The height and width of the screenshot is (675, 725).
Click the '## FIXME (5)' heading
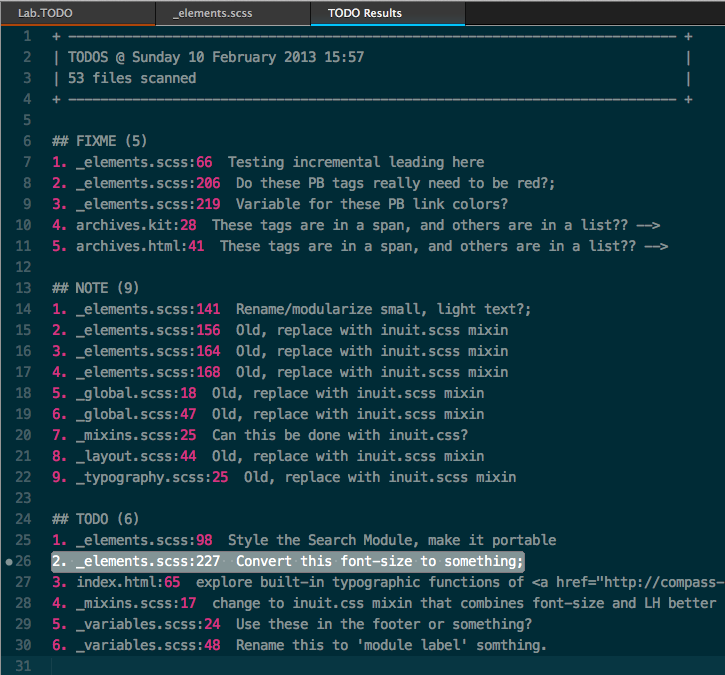click(99, 141)
